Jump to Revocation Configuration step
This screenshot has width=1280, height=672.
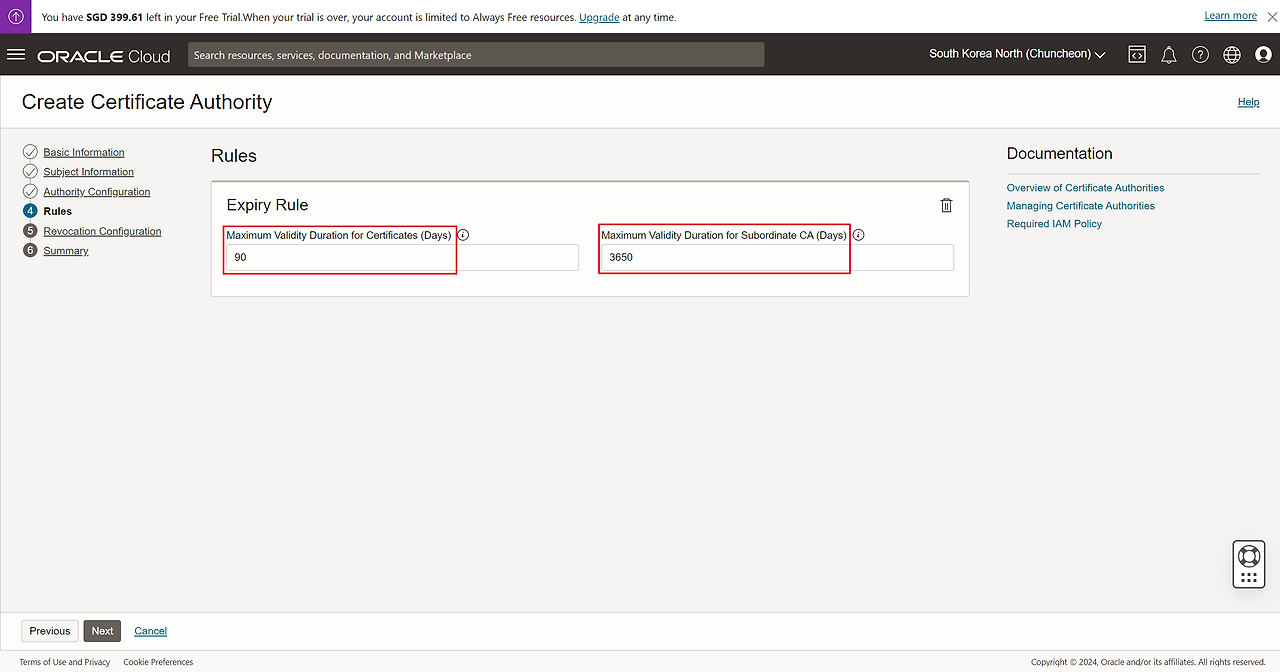(102, 231)
